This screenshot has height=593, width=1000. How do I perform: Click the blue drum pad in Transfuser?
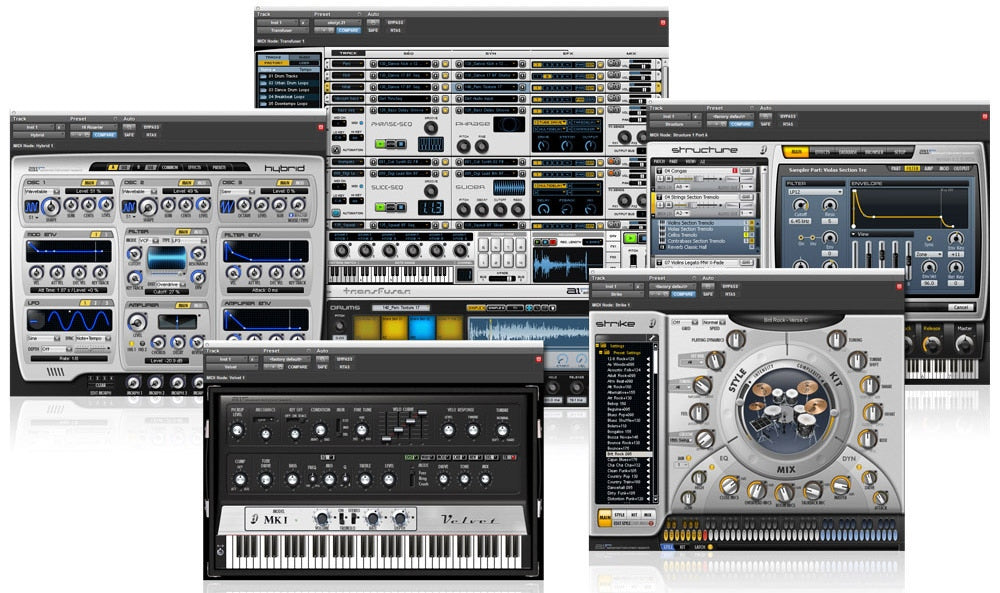point(422,326)
